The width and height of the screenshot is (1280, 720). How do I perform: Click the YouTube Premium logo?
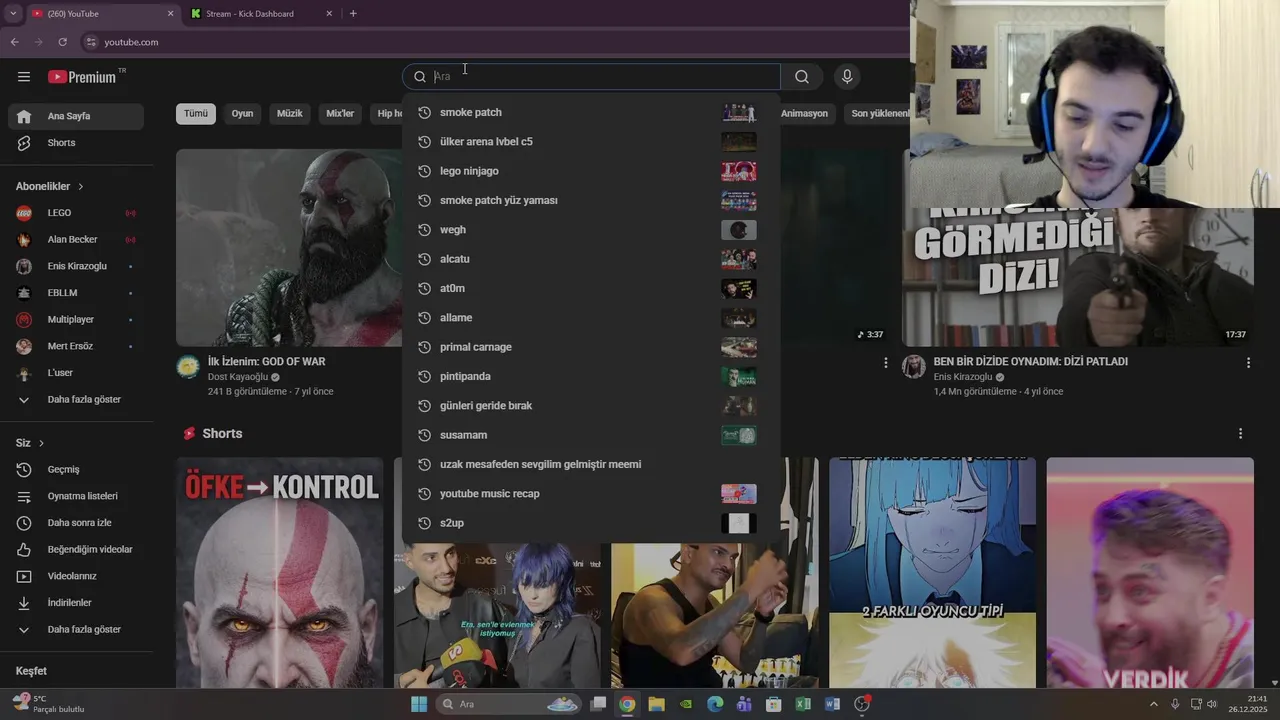click(82, 77)
